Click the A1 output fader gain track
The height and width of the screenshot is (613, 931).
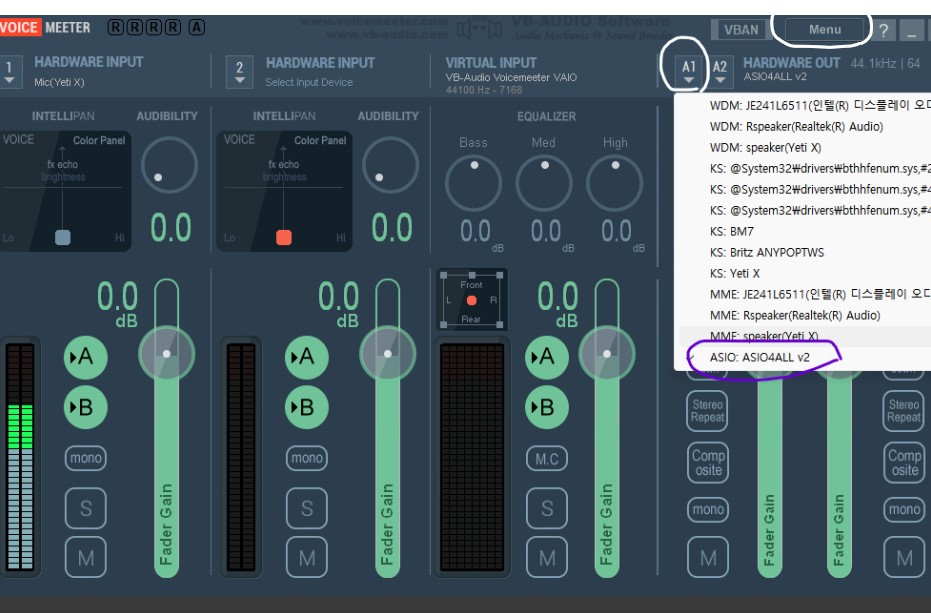pos(770,475)
